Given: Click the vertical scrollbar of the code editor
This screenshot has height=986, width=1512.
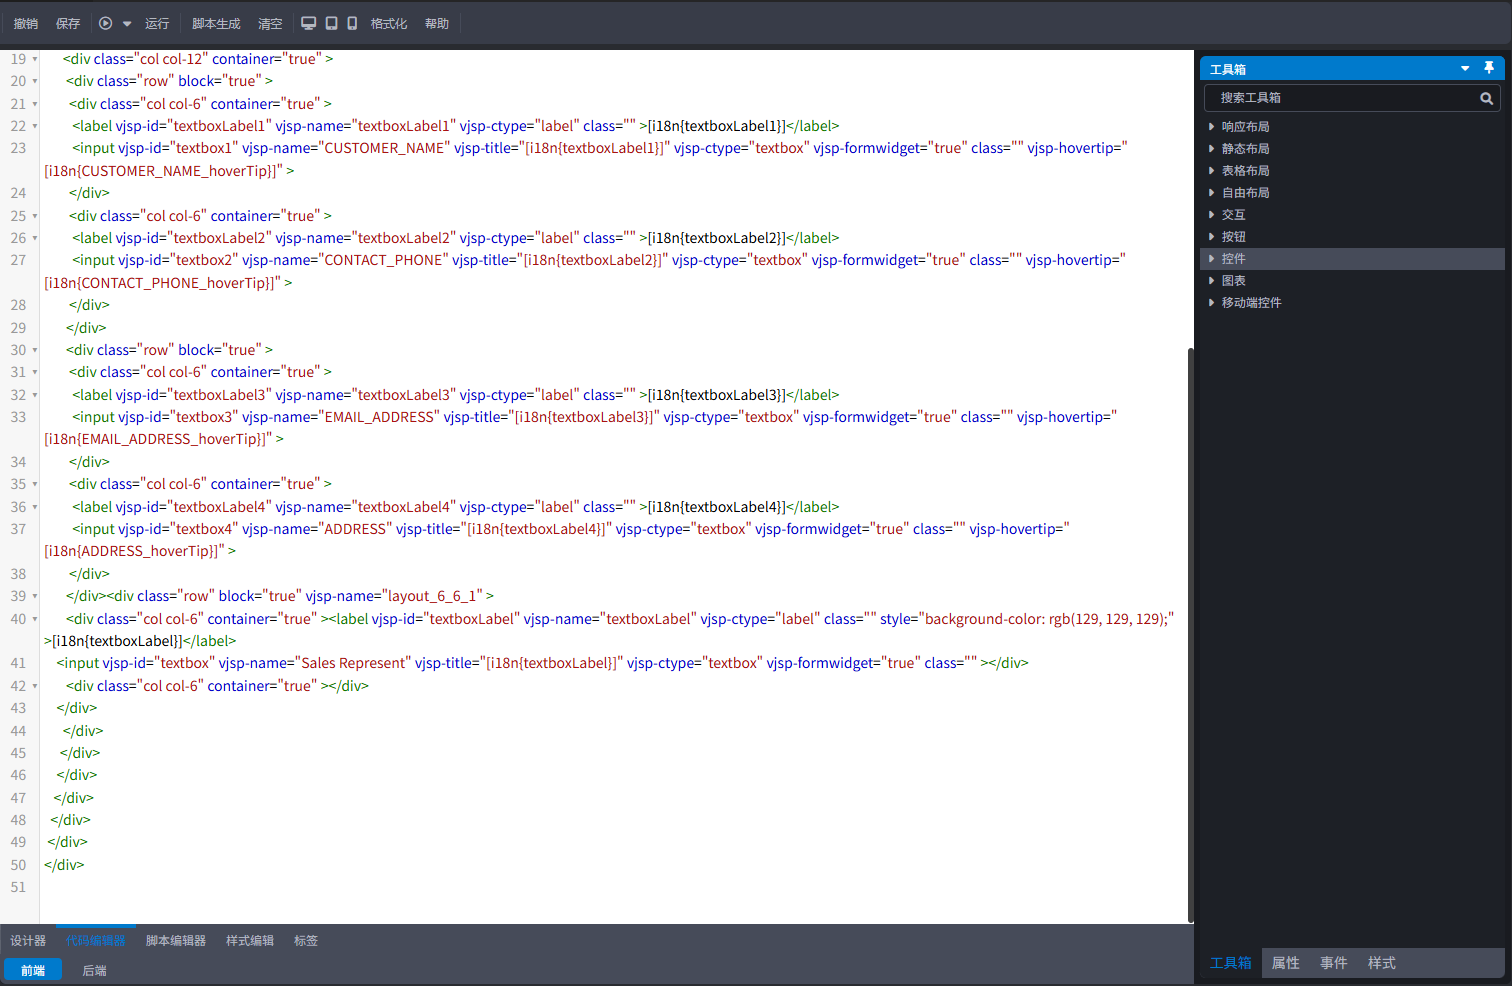Looking at the screenshot, I should tap(1190, 630).
